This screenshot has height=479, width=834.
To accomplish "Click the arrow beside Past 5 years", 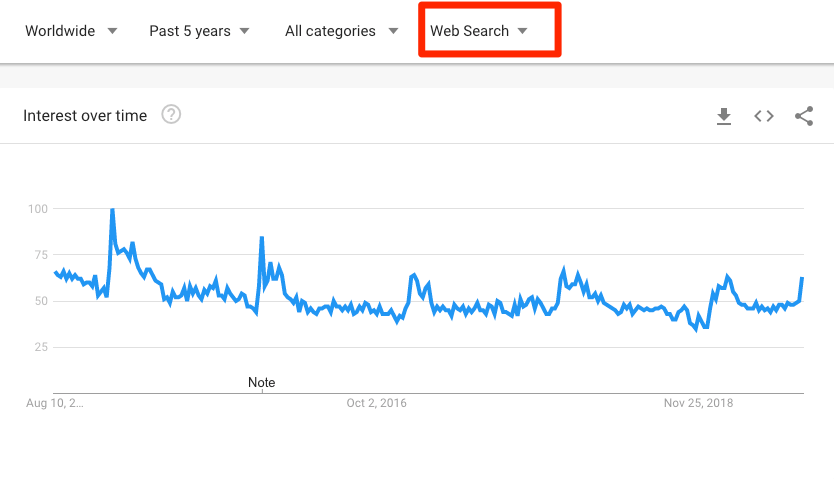I will 246,31.
